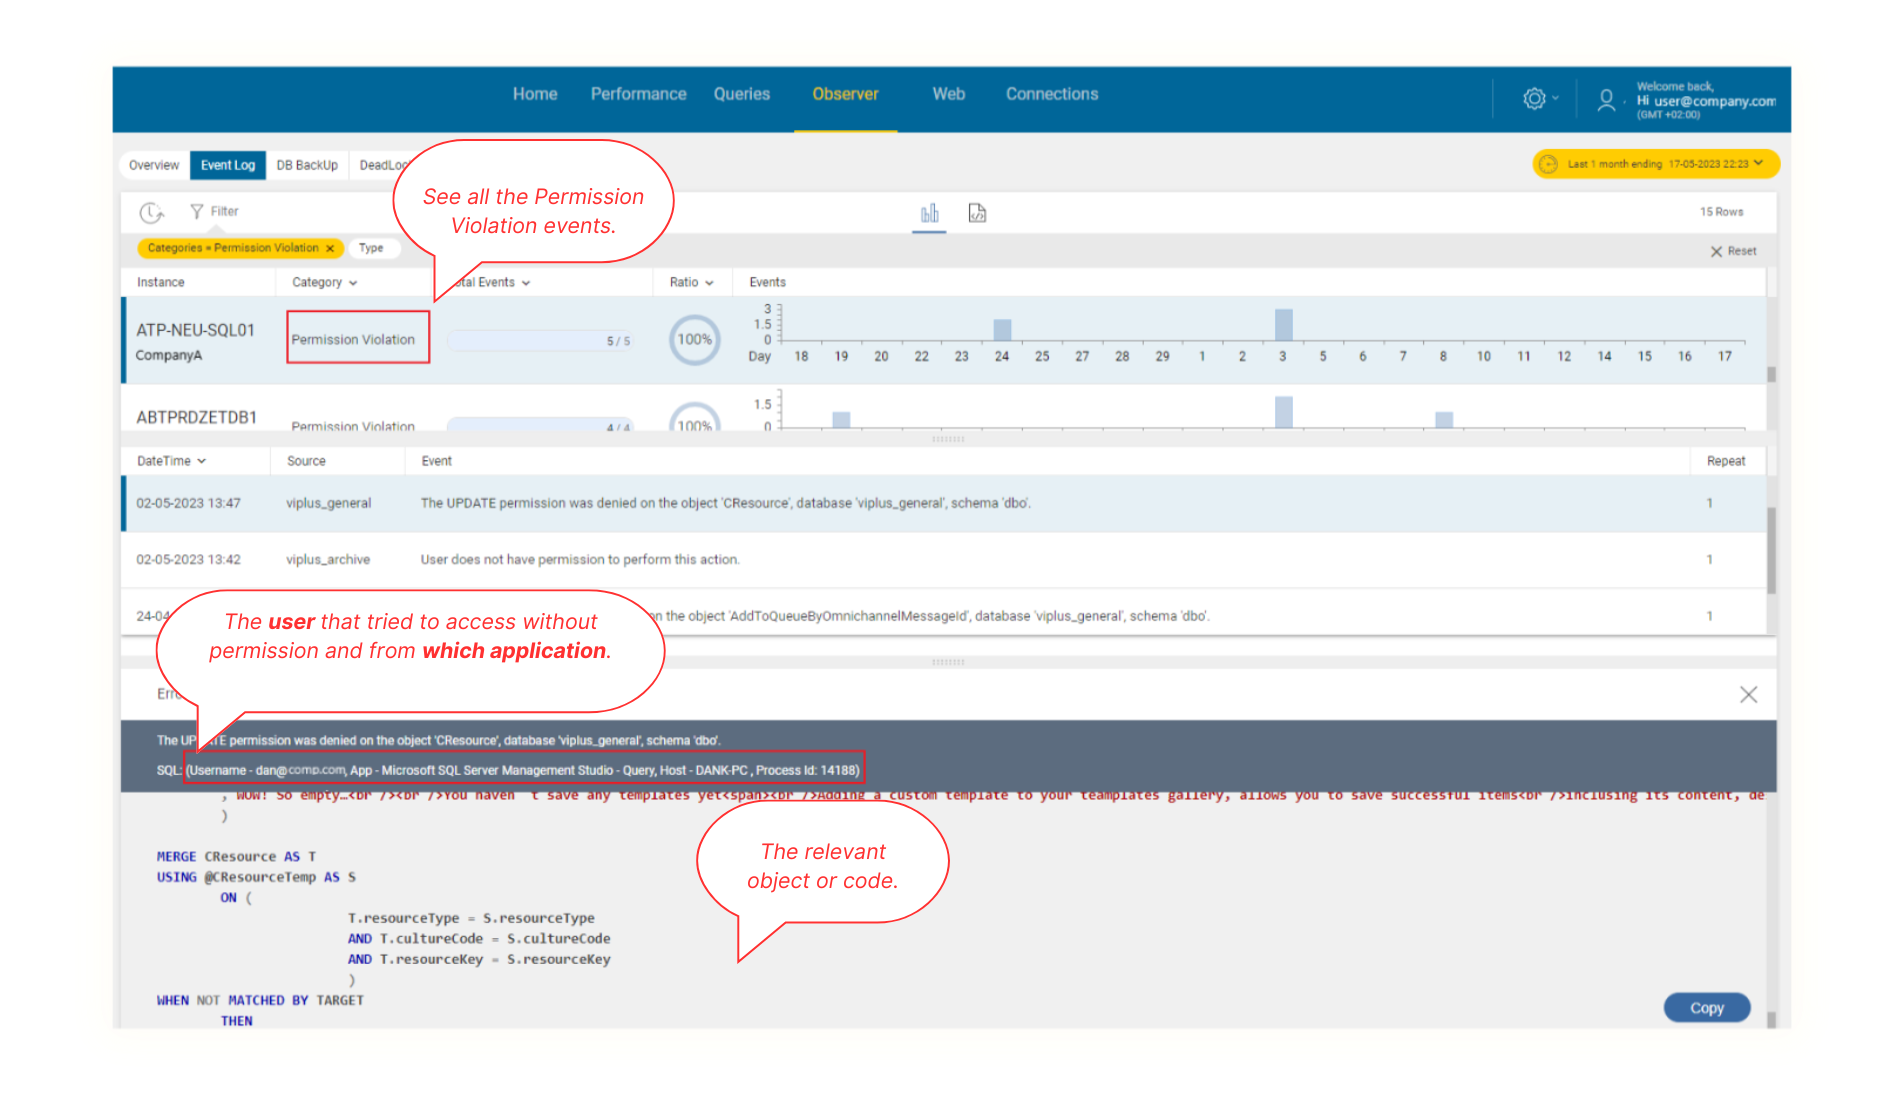Select the 02-05-2023 13:42 event row

point(944,560)
